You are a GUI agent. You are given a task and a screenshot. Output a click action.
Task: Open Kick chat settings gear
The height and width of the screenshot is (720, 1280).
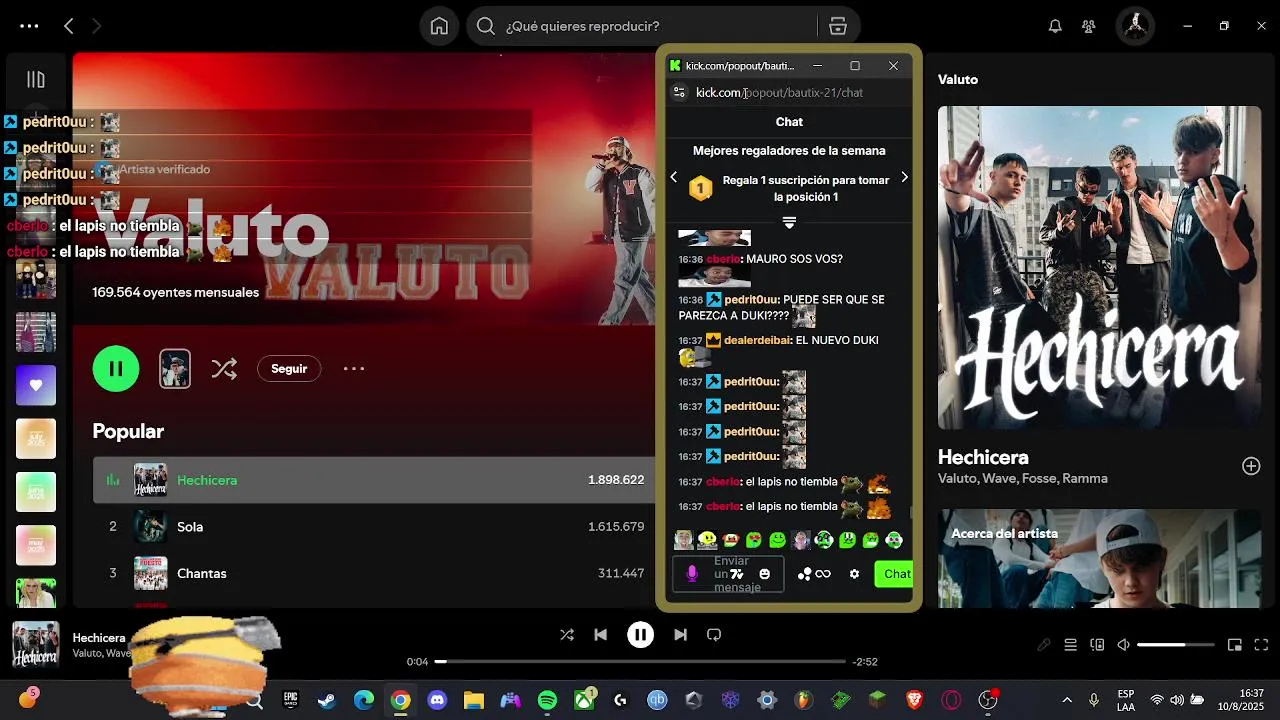point(854,574)
